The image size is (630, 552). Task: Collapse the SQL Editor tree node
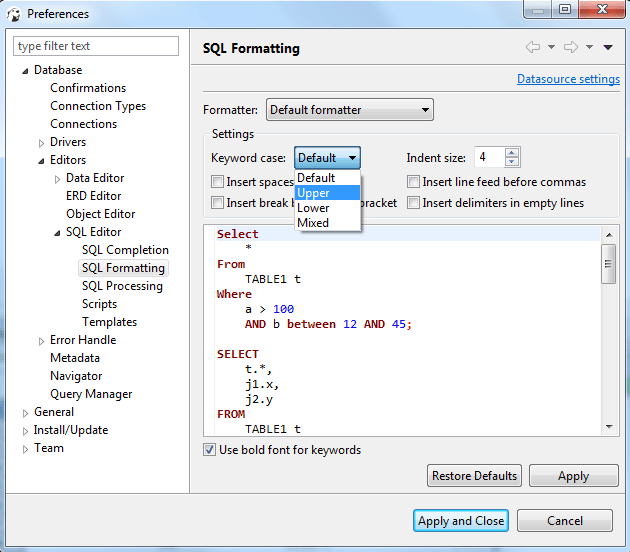pos(58,232)
